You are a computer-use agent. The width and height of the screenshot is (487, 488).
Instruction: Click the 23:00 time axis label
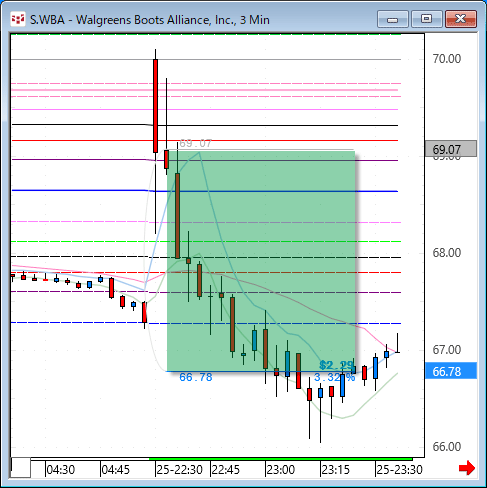click(x=281, y=470)
